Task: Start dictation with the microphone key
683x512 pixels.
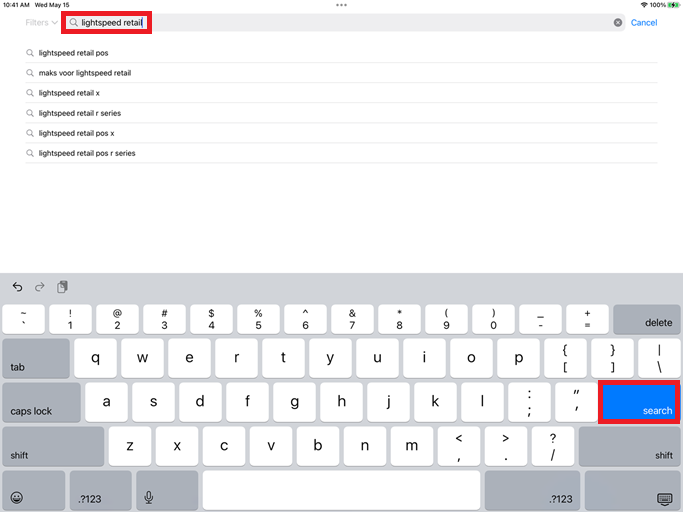Action: tap(167, 490)
